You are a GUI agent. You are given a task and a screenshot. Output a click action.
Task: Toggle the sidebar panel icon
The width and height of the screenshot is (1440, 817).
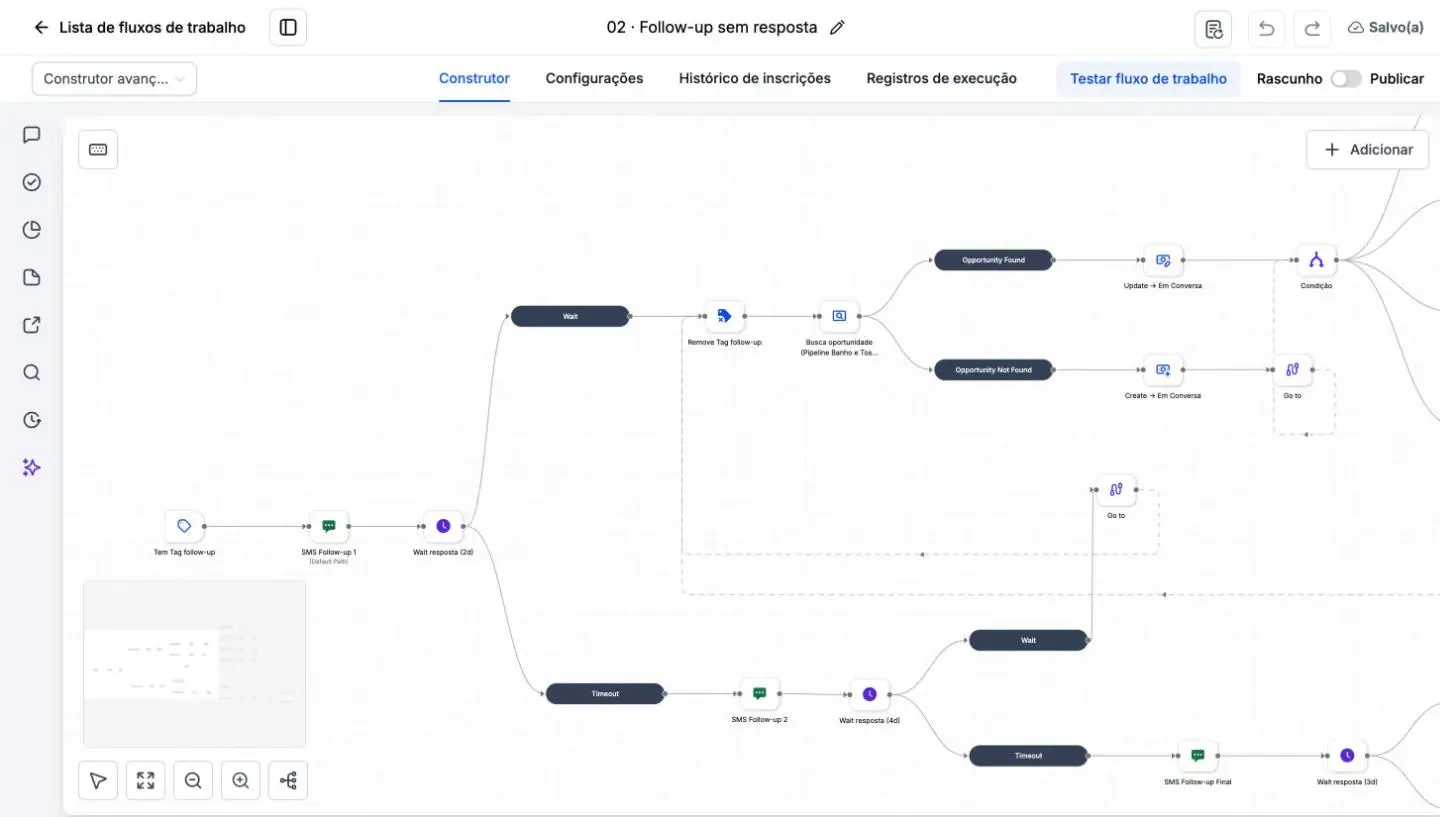(x=288, y=27)
